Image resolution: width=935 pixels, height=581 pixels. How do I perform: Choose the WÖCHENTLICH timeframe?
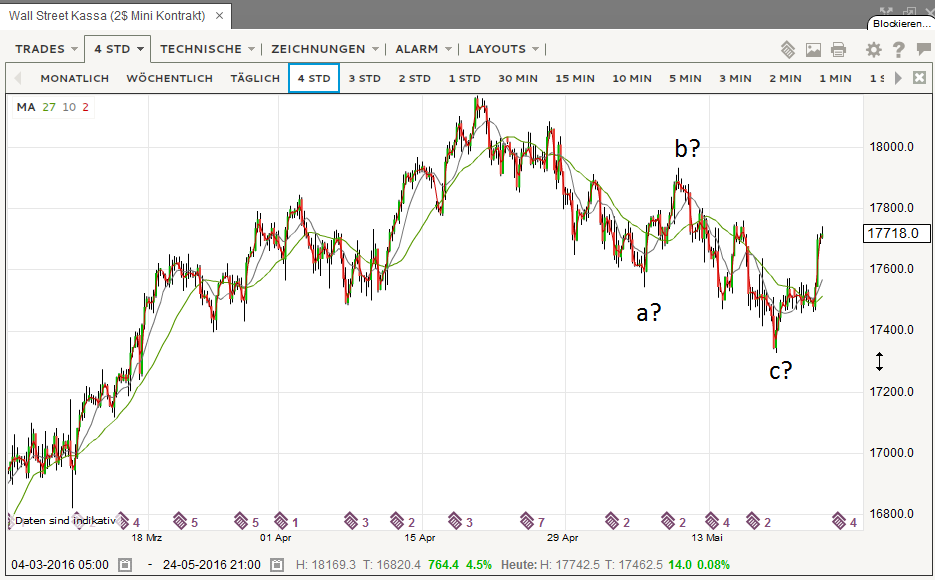pos(169,78)
